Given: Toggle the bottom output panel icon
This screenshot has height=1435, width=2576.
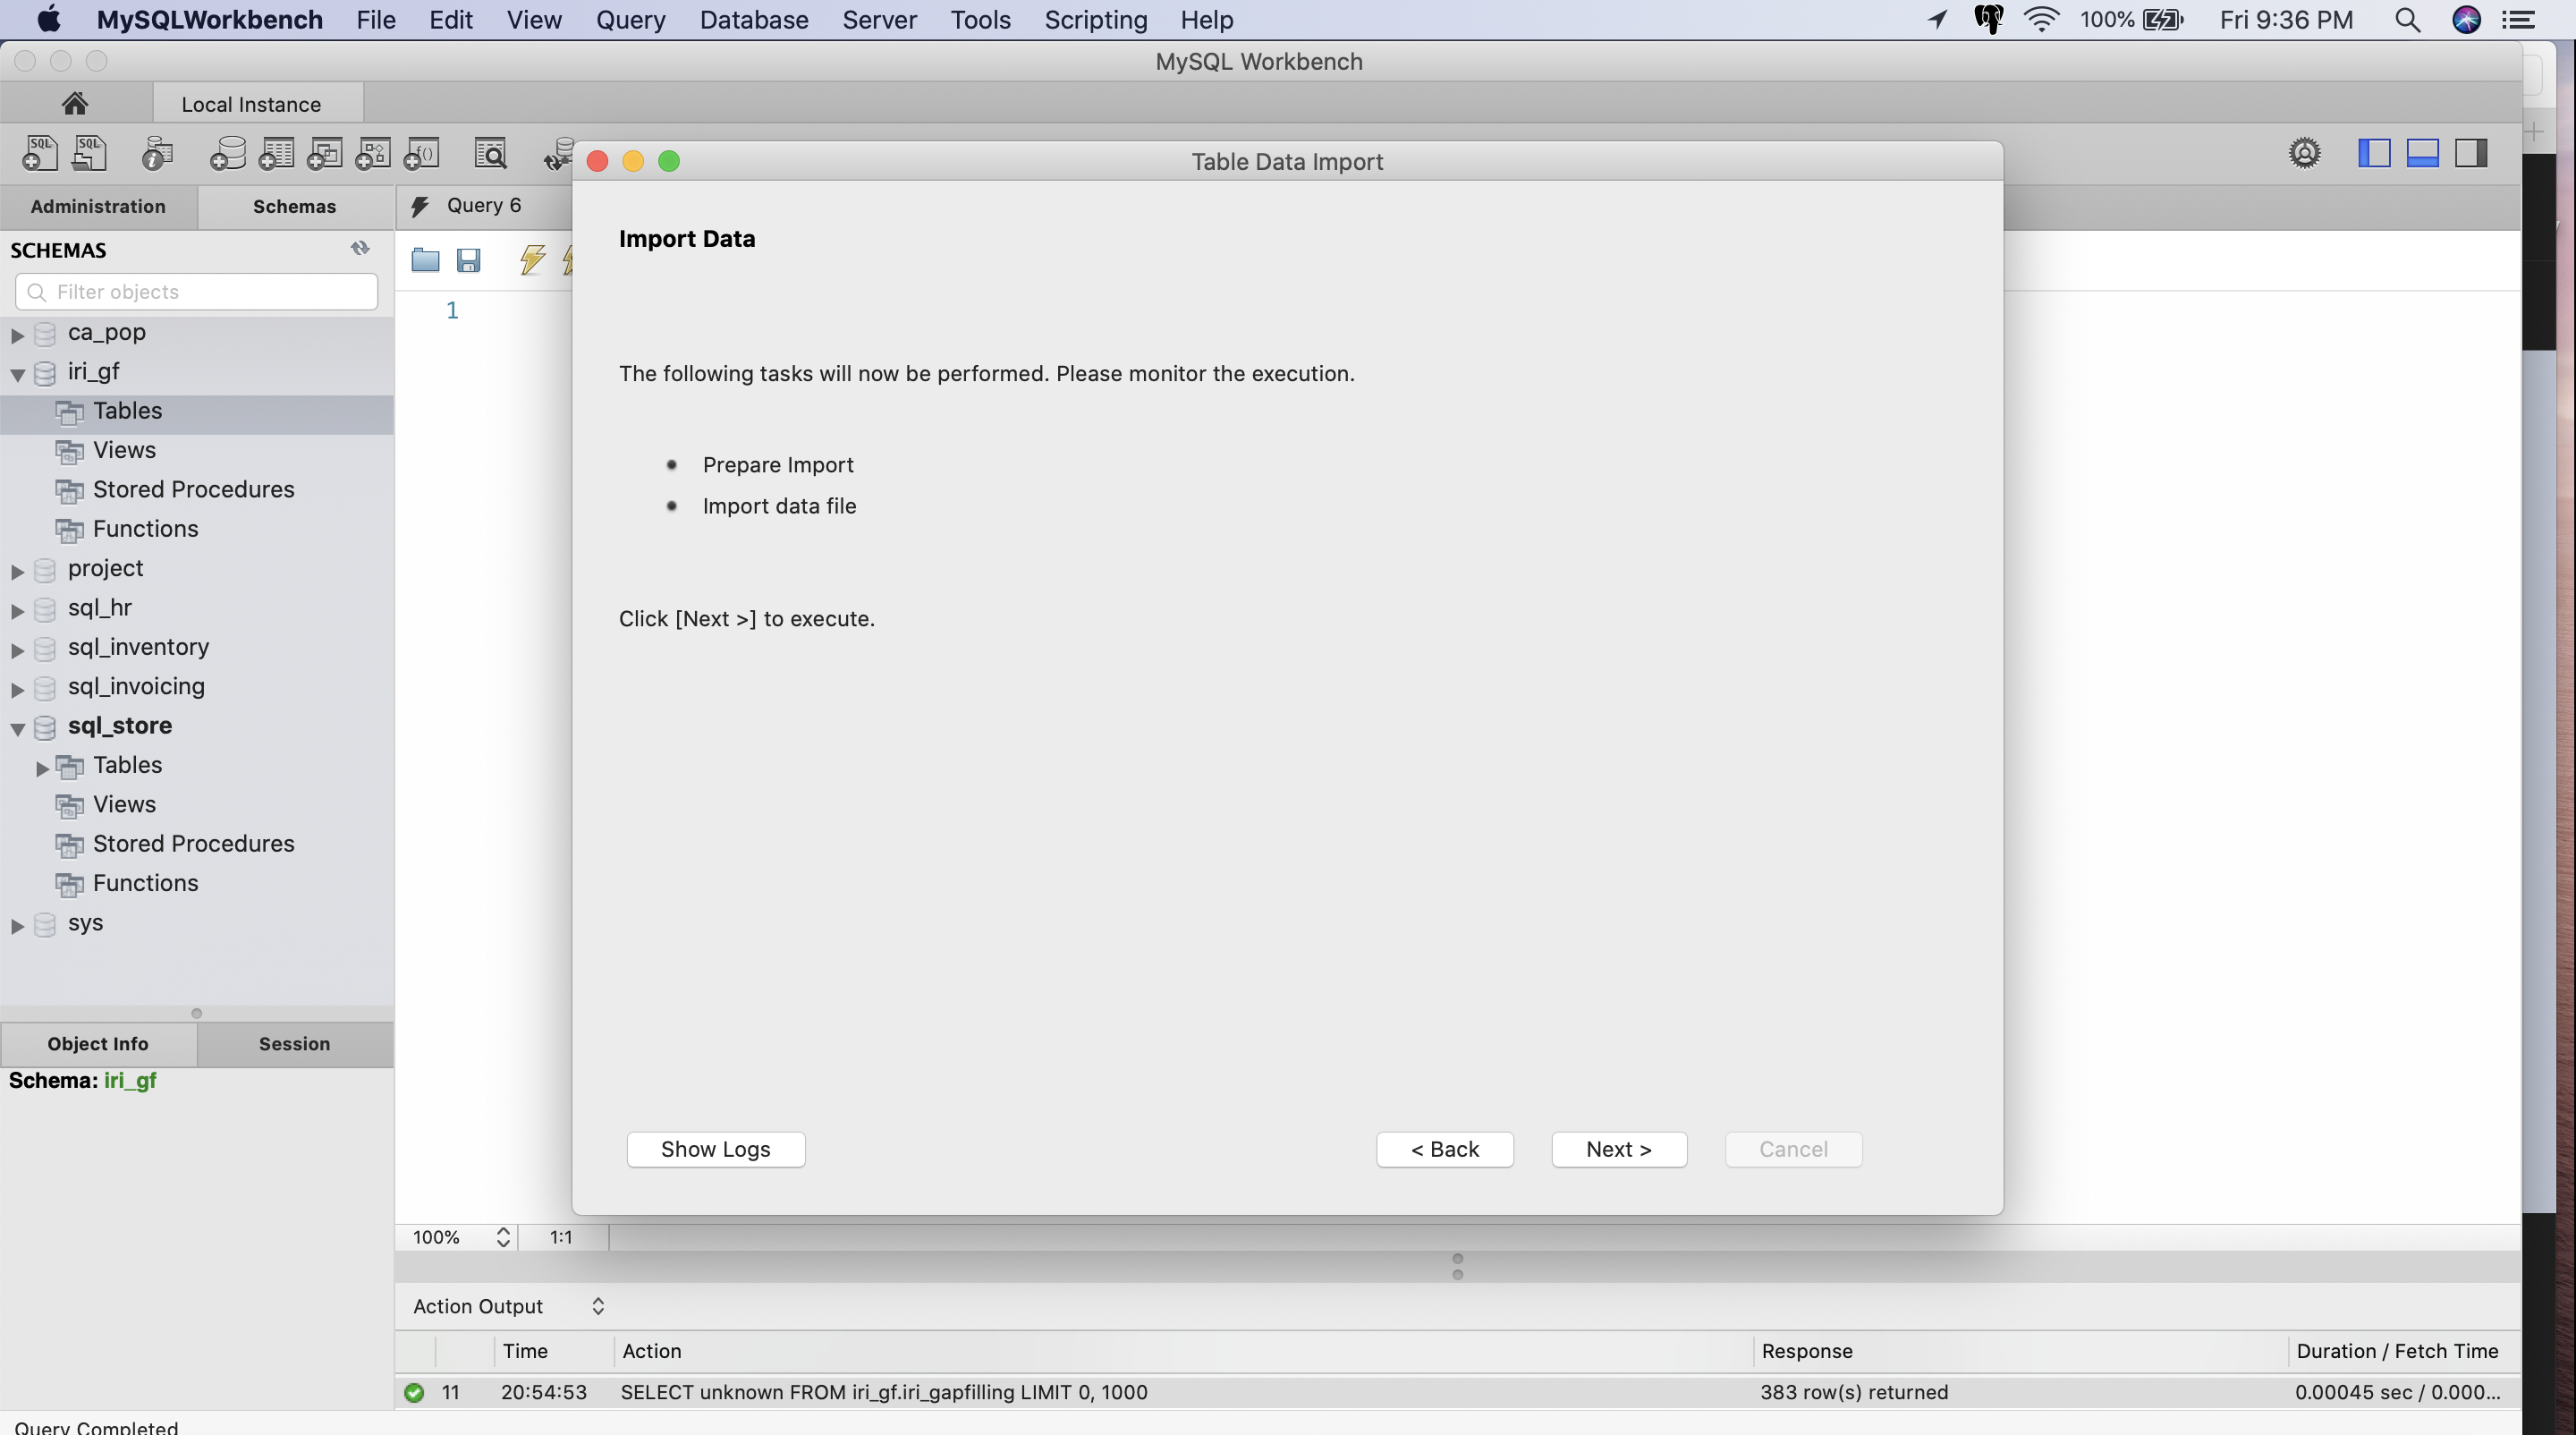Looking at the screenshot, I should [x=2422, y=153].
